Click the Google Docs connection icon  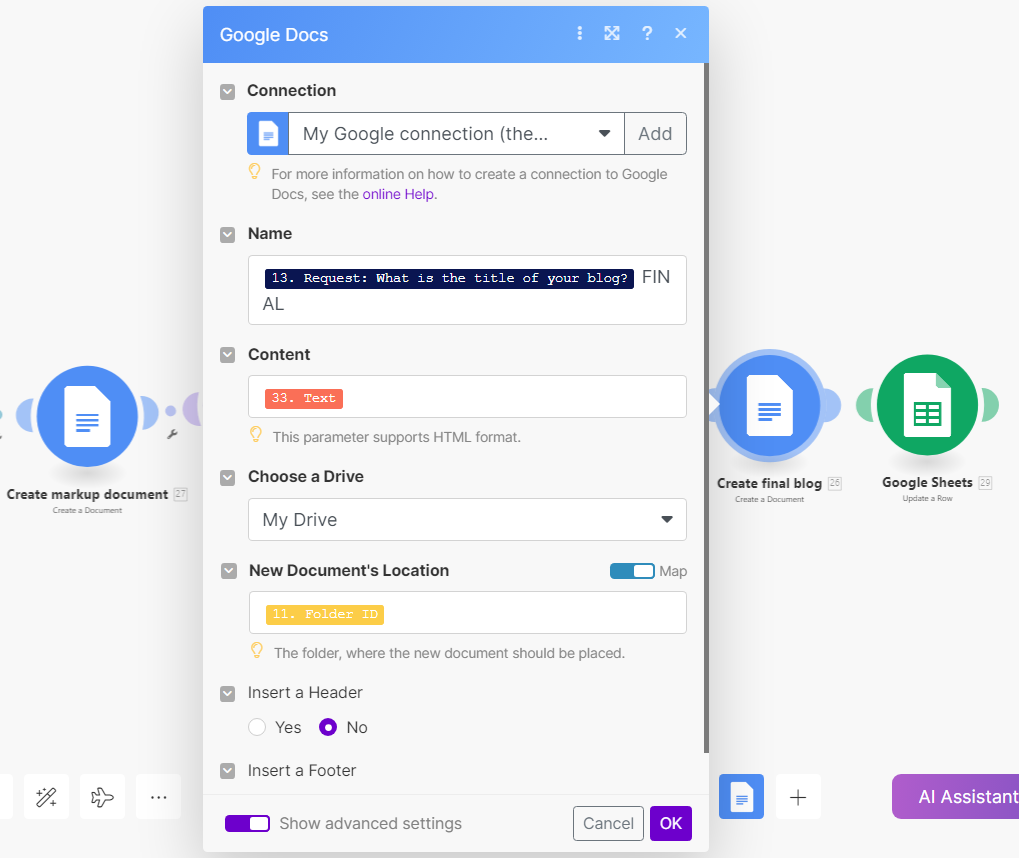pyautogui.click(x=268, y=134)
